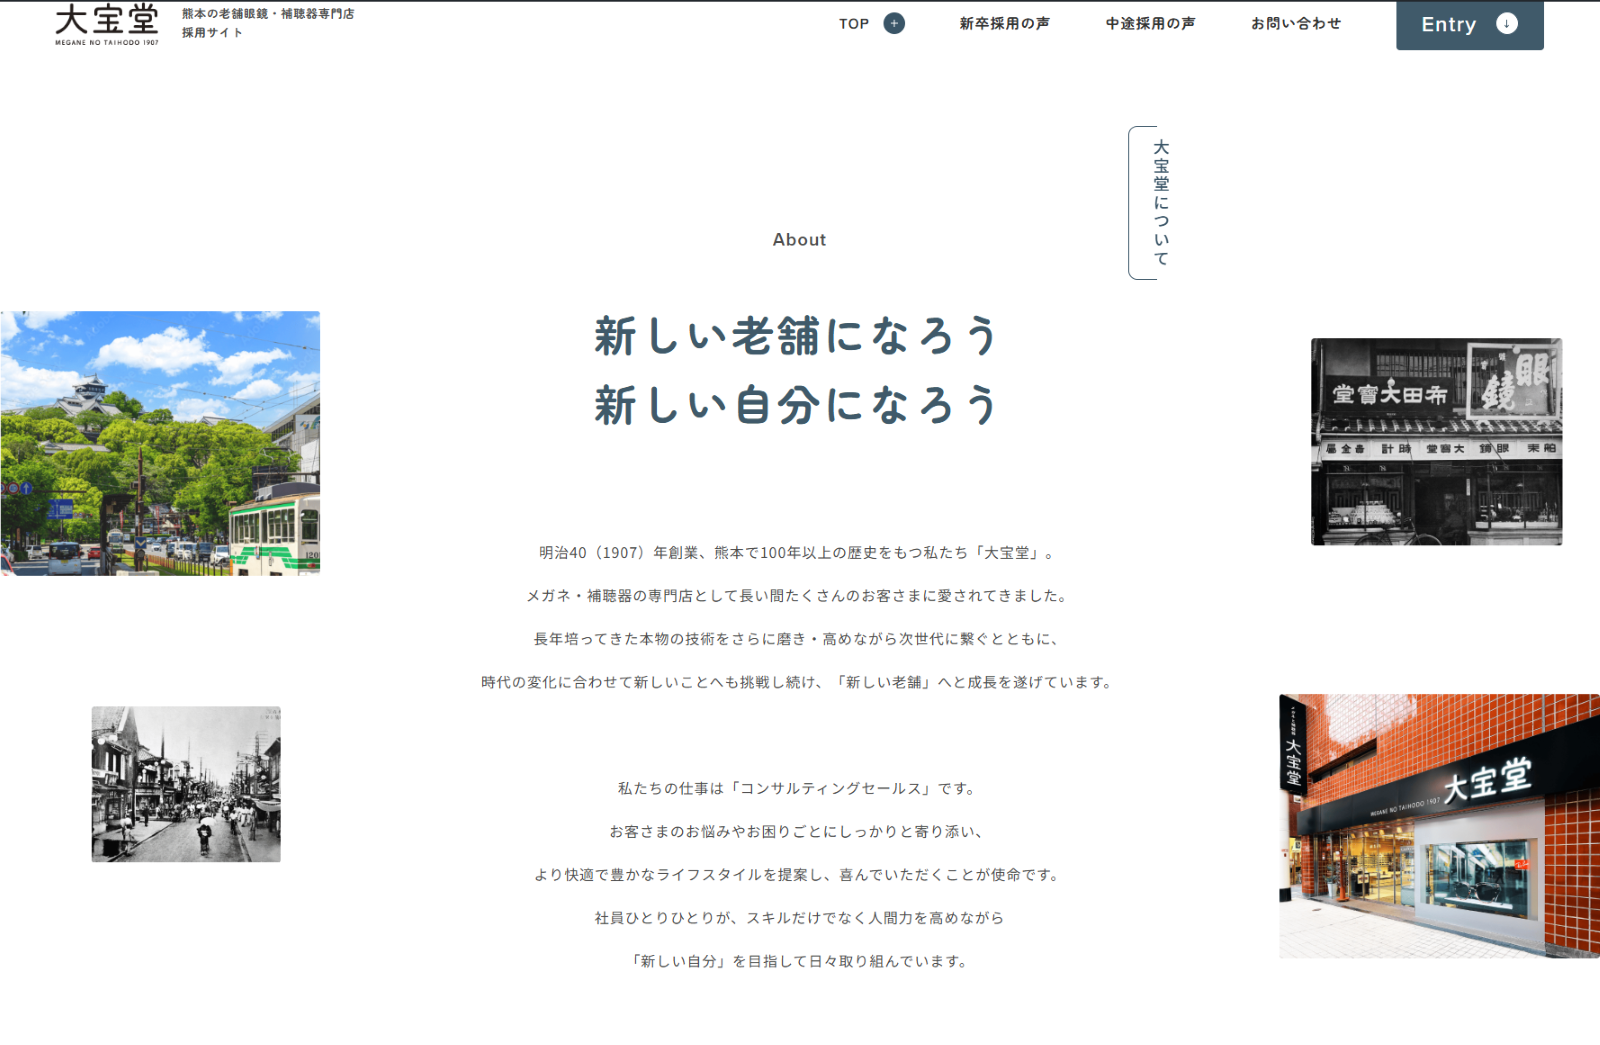Click the コンサルティングセールス paragraph text
This screenshot has height=1045, width=1600.
[797, 787]
